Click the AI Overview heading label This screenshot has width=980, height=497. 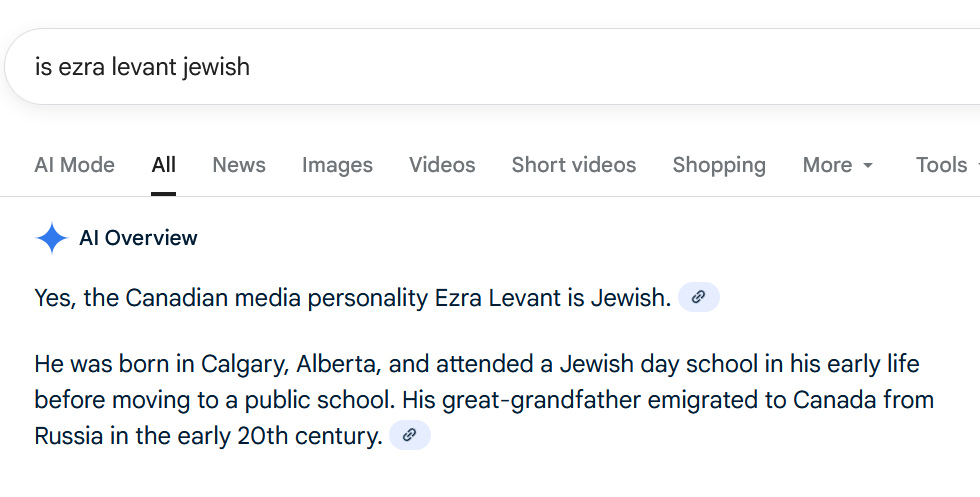138,238
